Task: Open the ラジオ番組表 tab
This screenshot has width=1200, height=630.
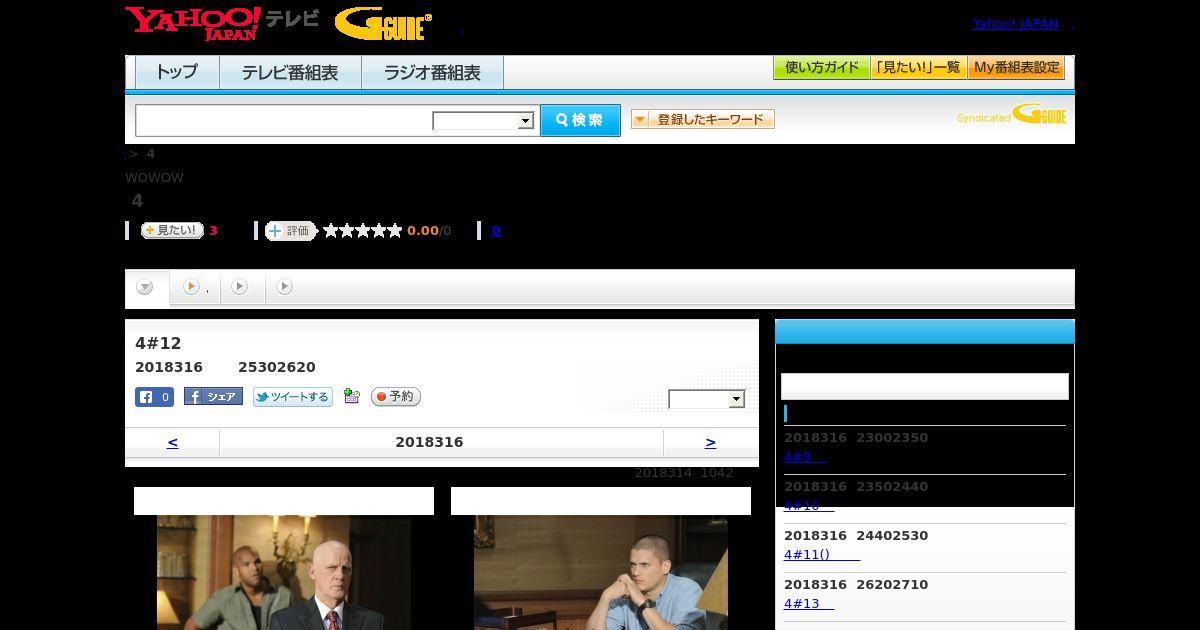Action: [x=432, y=73]
